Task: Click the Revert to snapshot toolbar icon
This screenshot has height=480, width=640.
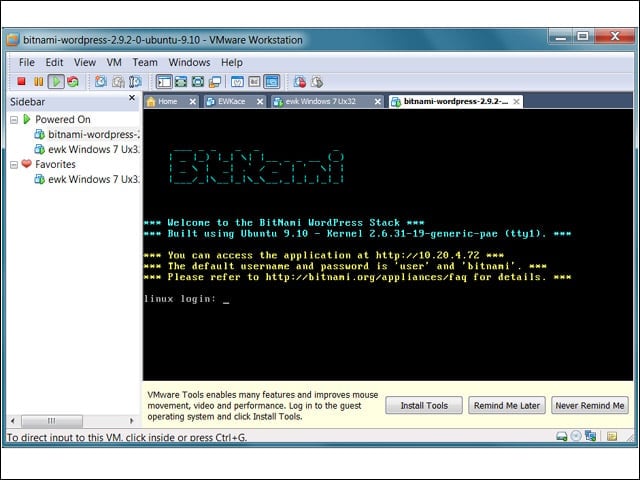Action: 118,82
